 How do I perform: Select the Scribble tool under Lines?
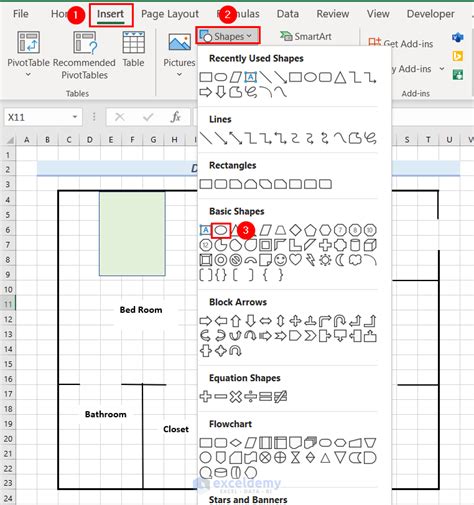tap(370, 138)
